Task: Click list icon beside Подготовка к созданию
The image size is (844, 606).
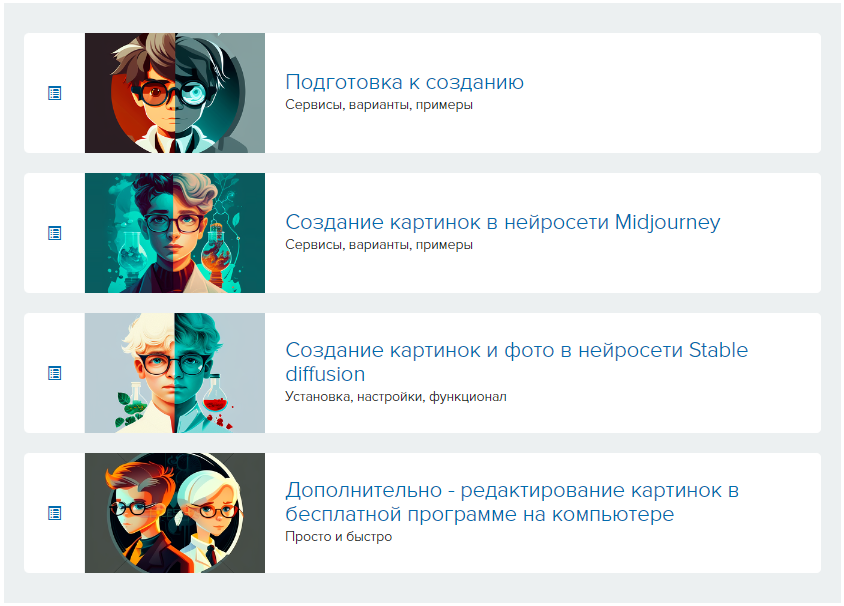Action: point(54,93)
